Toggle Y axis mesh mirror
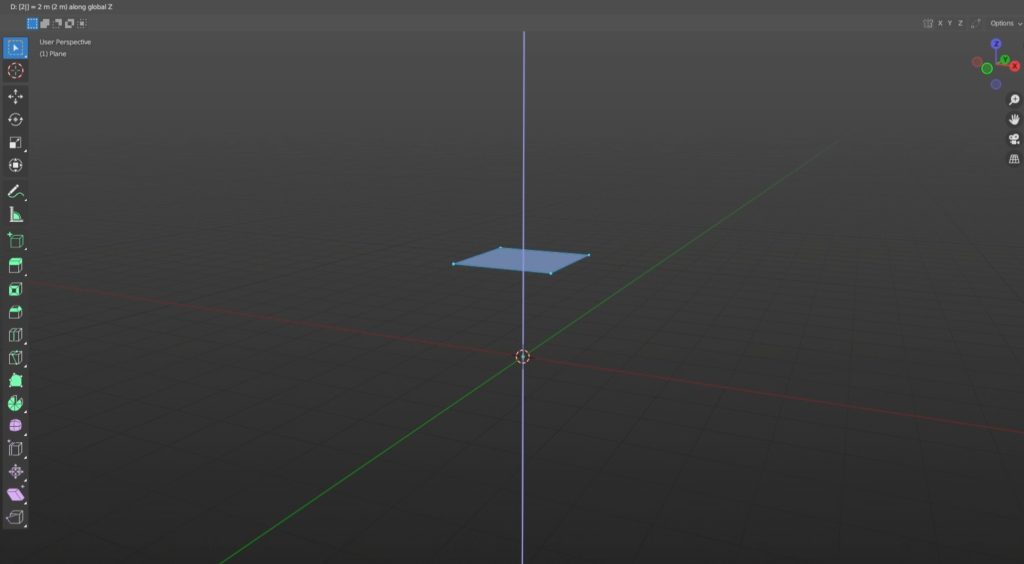Screen dimensions: 1024x564 coord(950,23)
